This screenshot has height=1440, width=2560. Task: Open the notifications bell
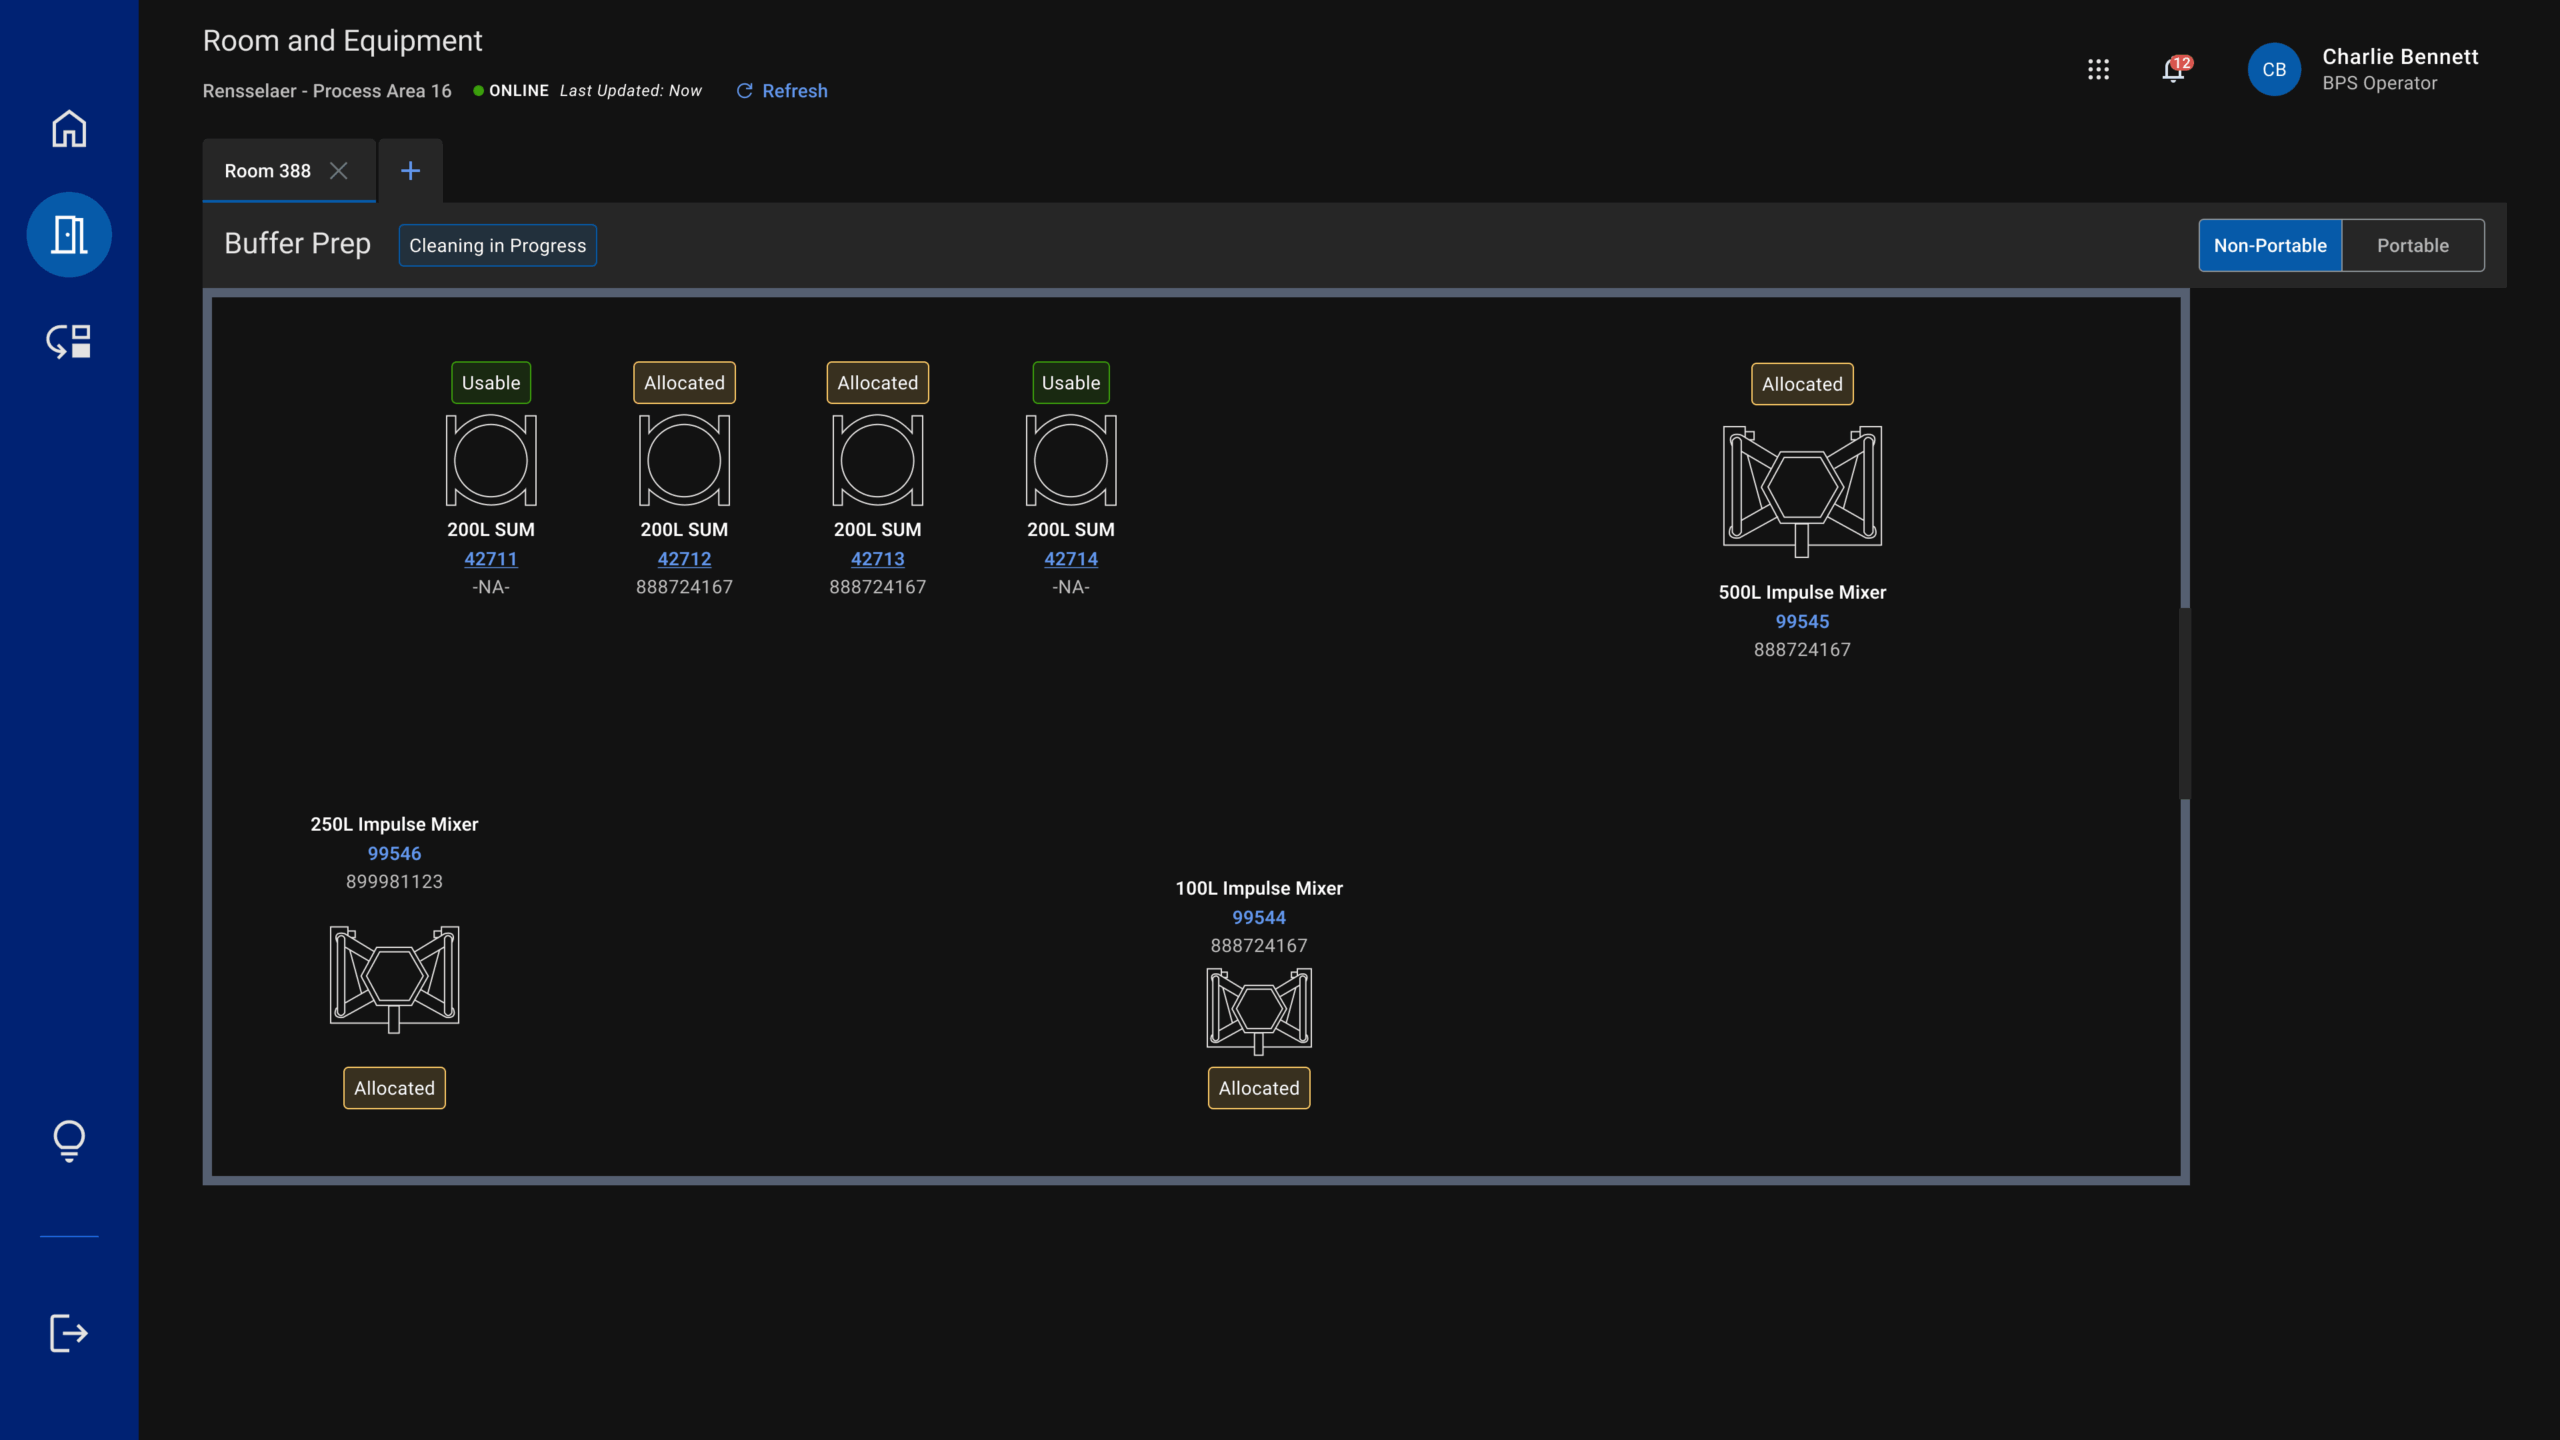2173,69
